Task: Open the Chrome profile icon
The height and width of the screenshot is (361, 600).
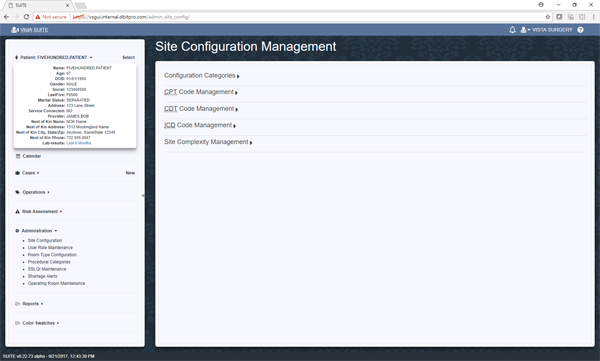Action: point(541,5)
